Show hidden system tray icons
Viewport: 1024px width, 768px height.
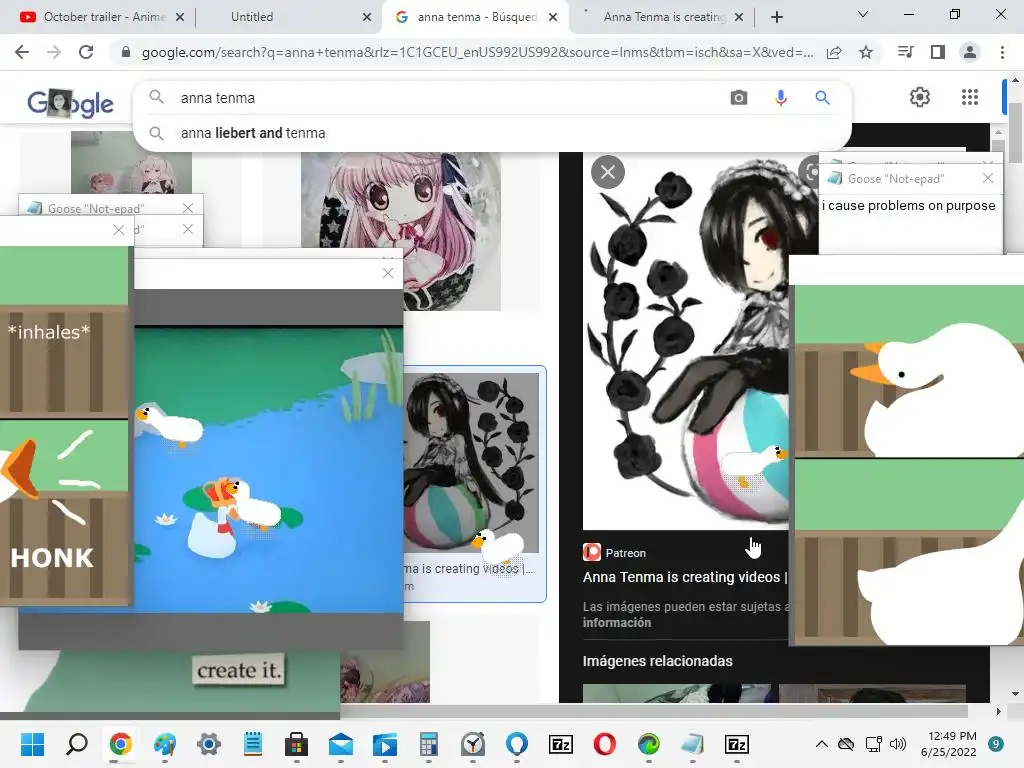pyautogui.click(x=822, y=744)
